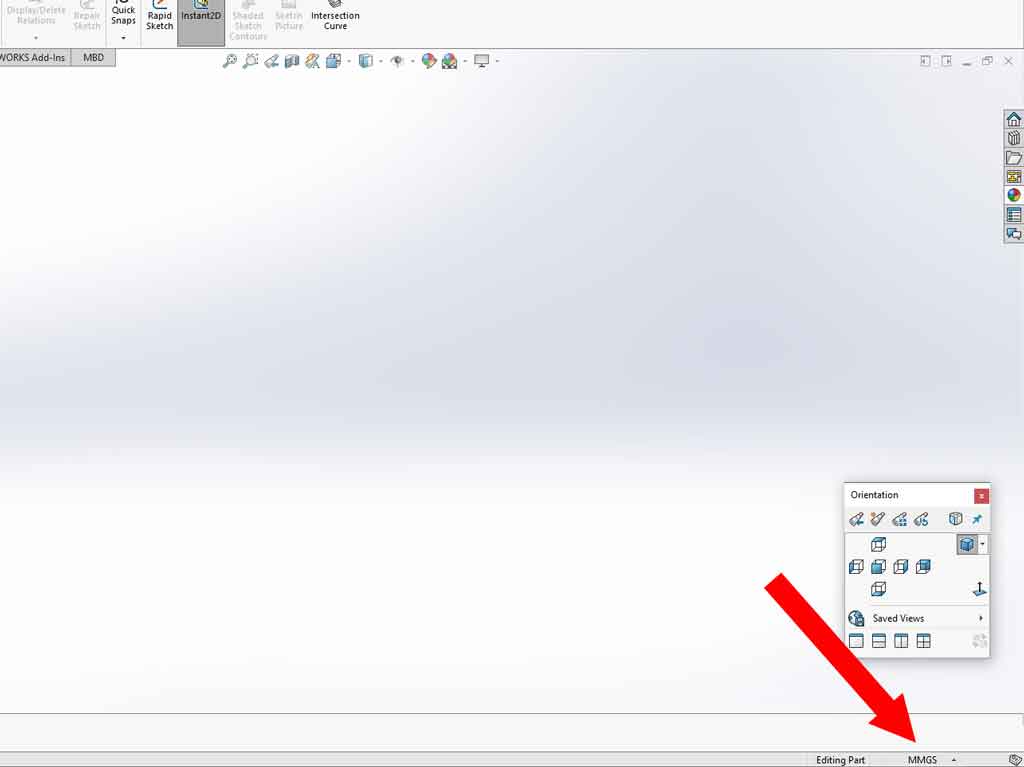Toggle Shaded Sketch Contours
The width and height of the screenshot is (1024, 767).
pos(248,21)
